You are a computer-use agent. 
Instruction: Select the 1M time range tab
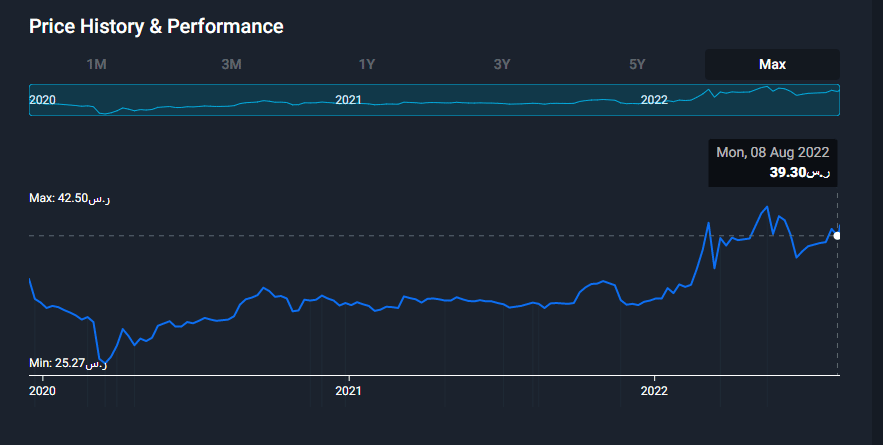[96, 64]
